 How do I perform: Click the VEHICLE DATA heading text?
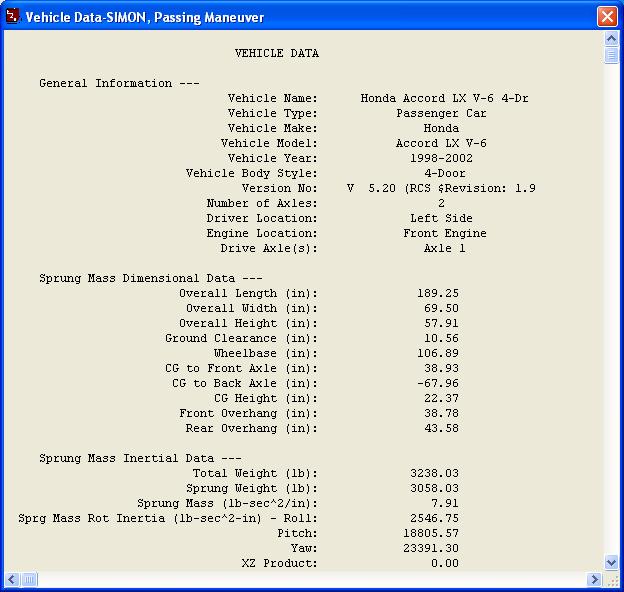pyautogui.click(x=277, y=53)
